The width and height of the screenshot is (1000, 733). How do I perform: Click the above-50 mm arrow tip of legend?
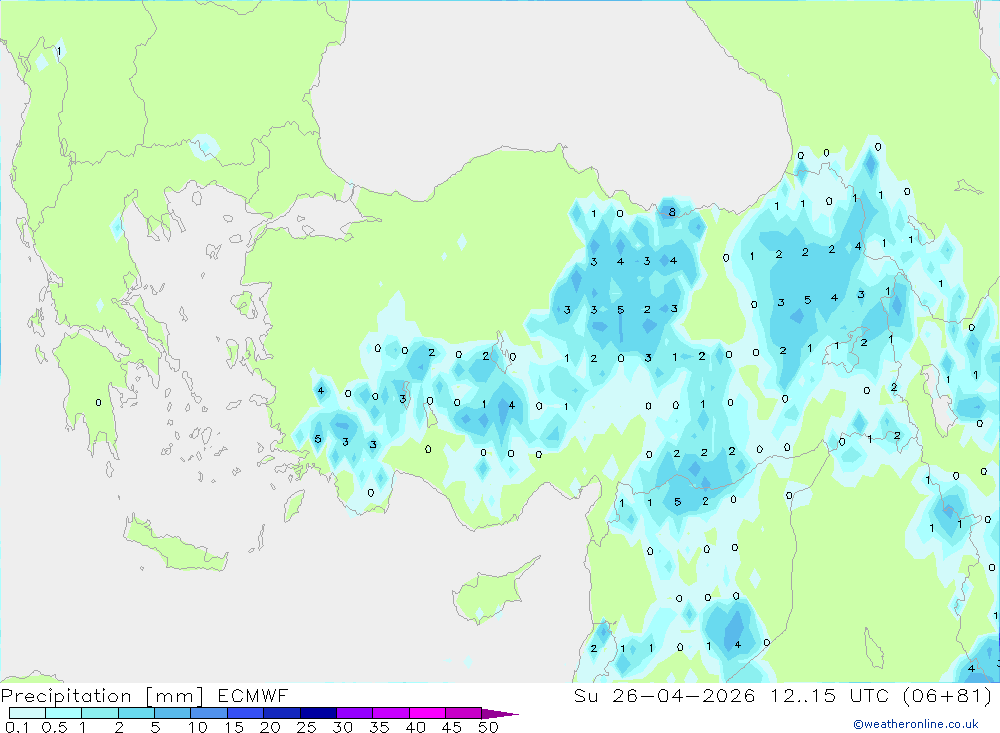(x=500, y=714)
